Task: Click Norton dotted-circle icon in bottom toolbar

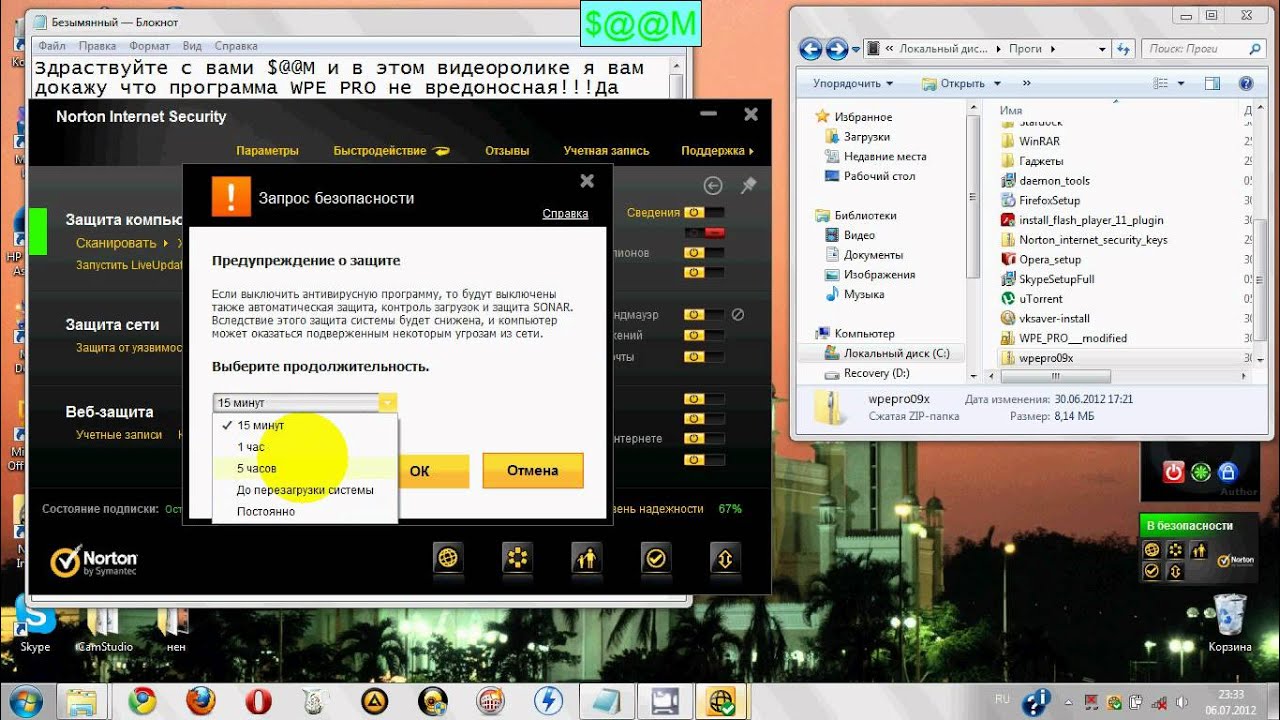Action: [x=517, y=558]
